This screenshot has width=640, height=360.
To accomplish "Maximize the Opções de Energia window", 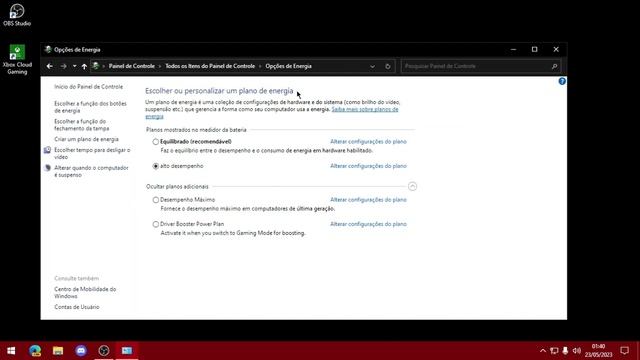I will [535, 49].
